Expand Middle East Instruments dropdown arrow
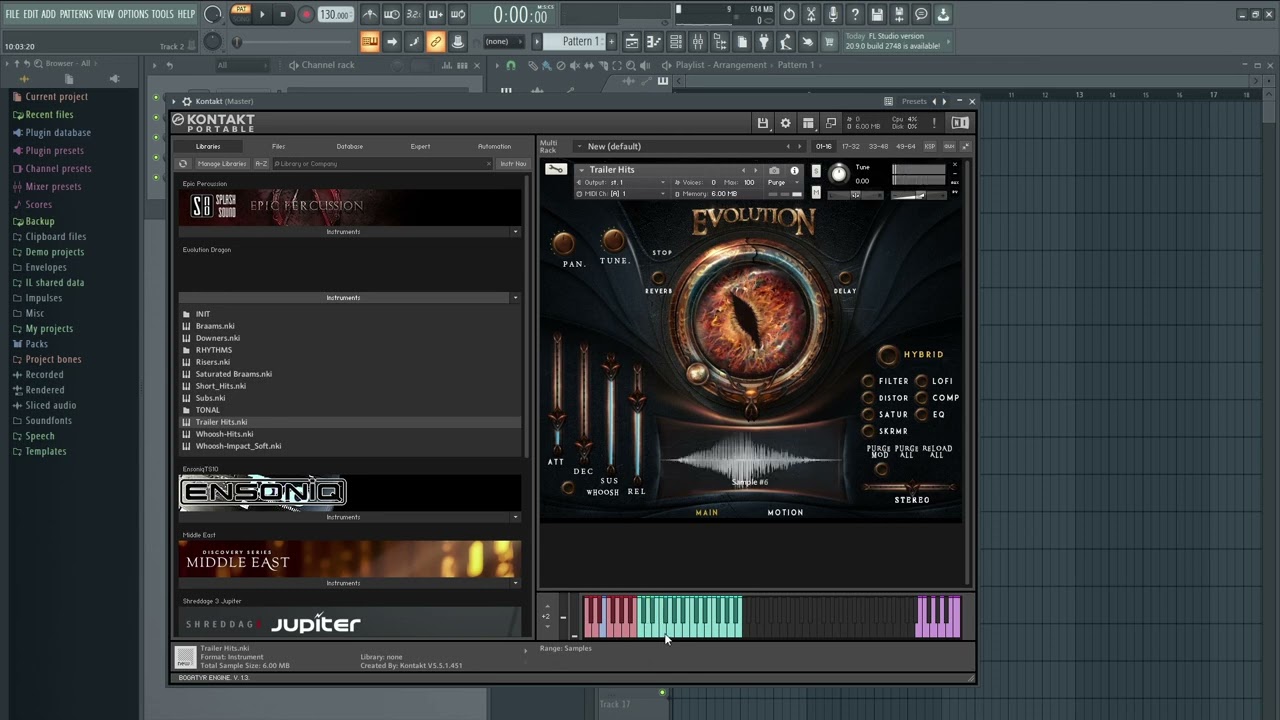 coord(515,584)
